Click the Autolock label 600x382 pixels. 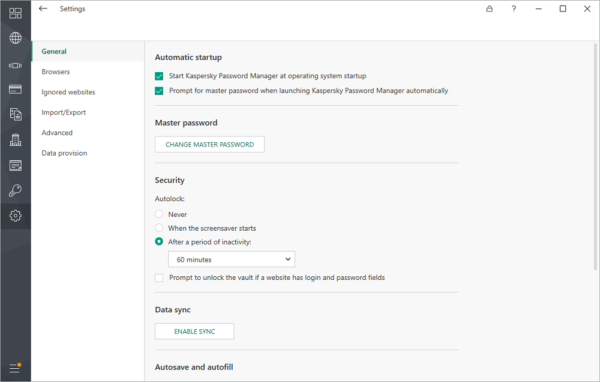tap(170, 199)
